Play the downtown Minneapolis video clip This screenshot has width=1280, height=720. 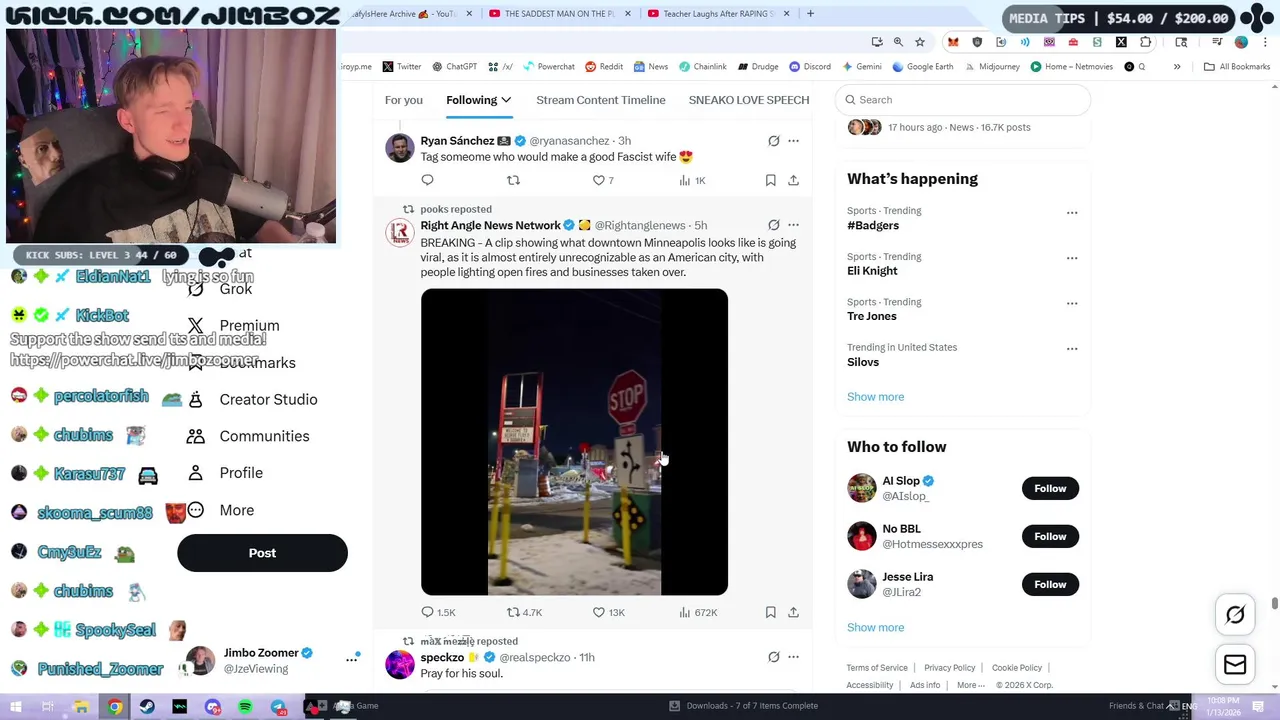574,442
